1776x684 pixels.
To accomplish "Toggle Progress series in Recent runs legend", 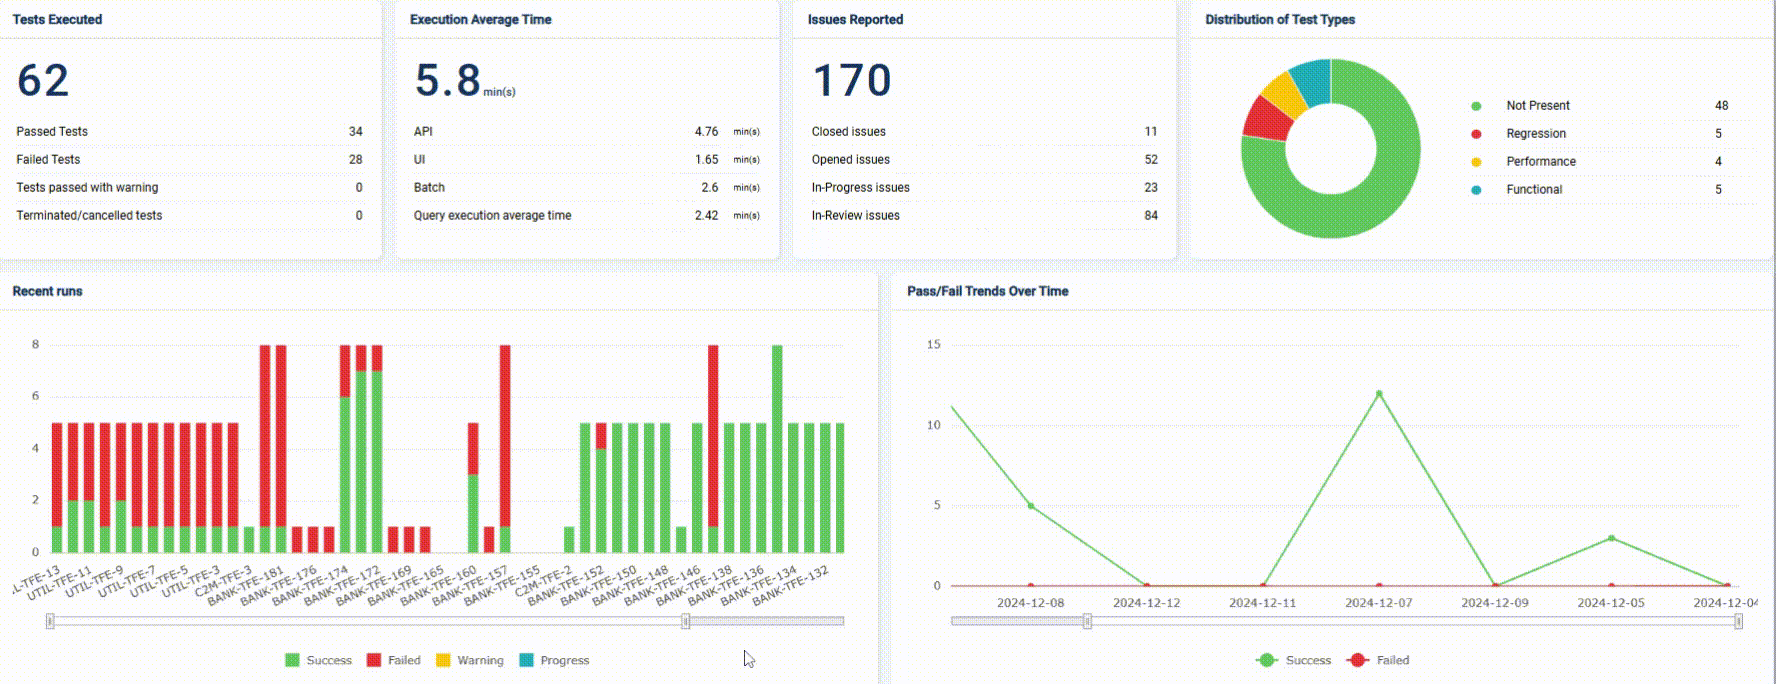I will coord(554,660).
